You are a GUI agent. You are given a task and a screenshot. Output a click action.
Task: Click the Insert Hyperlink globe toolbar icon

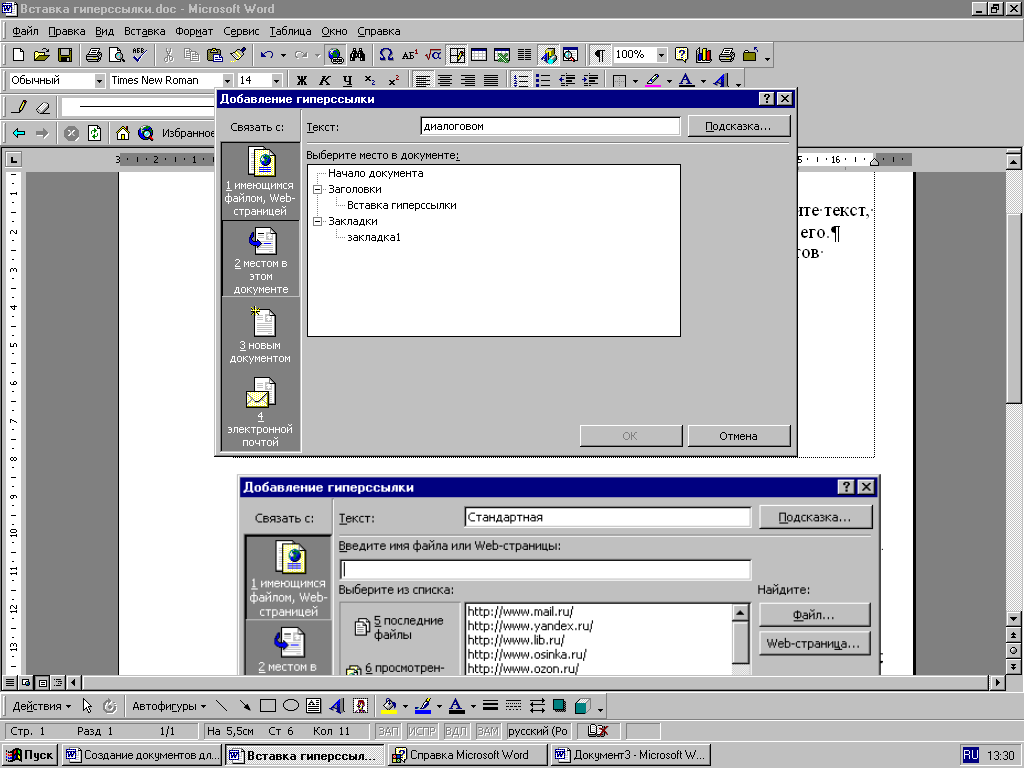tap(335, 55)
